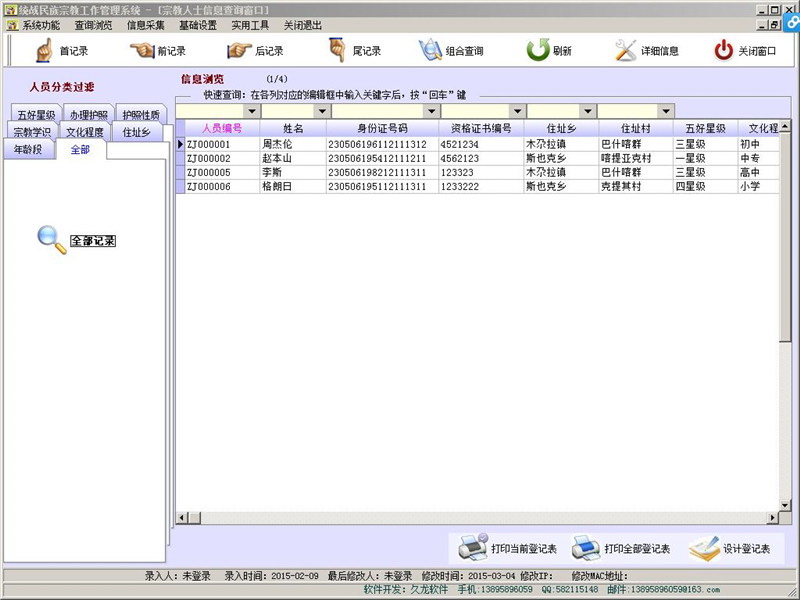Click the vertical scrollbar thumb

[x=785, y=237]
